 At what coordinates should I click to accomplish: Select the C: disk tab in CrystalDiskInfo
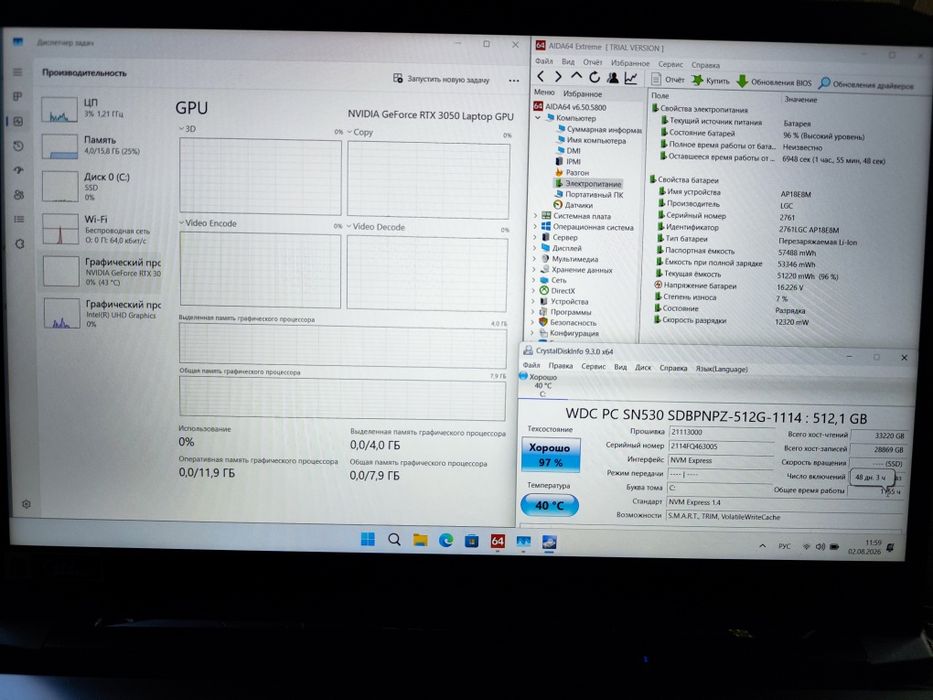pyautogui.click(x=542, y=385)
